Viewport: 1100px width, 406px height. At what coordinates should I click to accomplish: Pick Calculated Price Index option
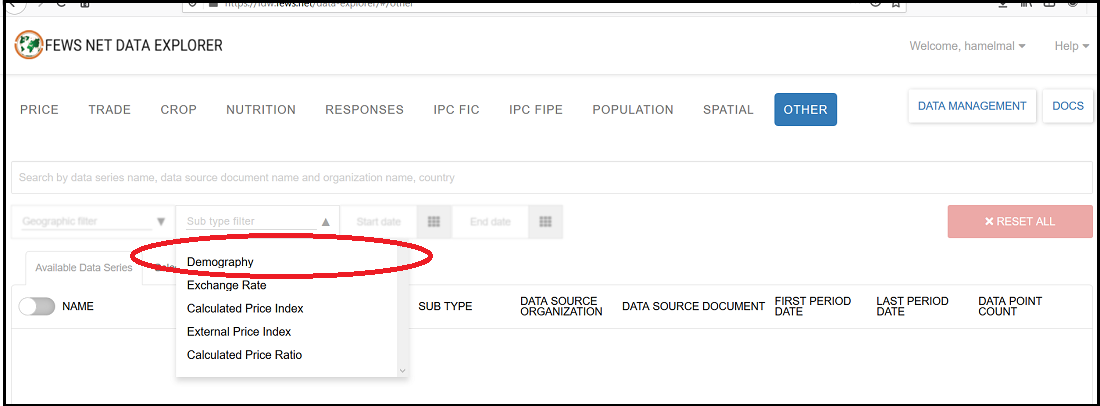pos(245,308)
